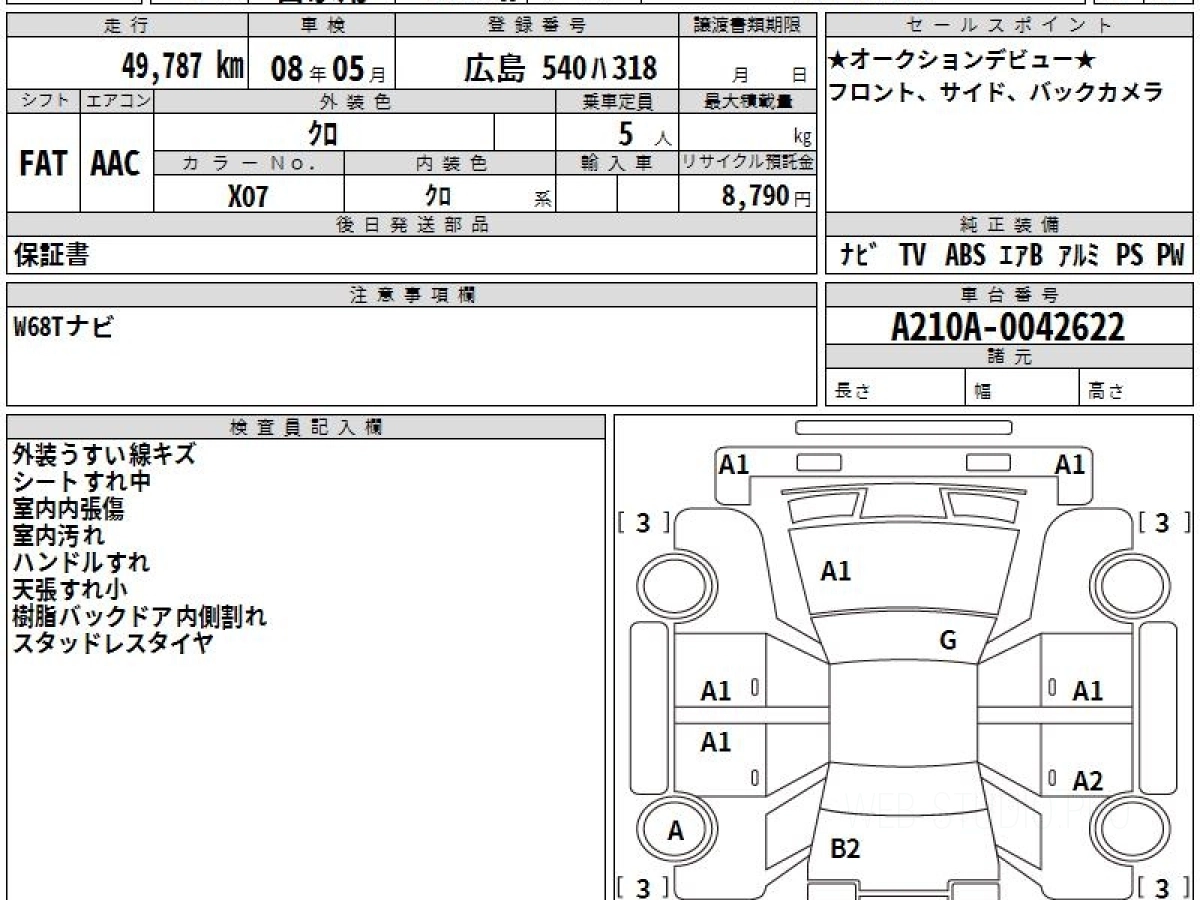Click the A1 mark on the hood

pos(835,571)
